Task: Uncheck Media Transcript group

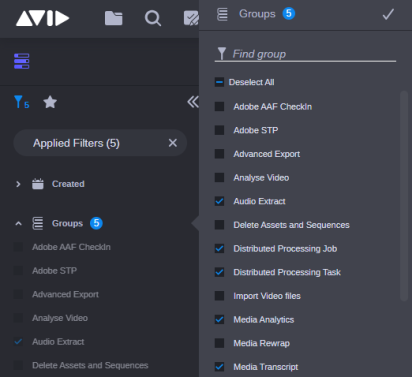Action: tap(219, 367)
